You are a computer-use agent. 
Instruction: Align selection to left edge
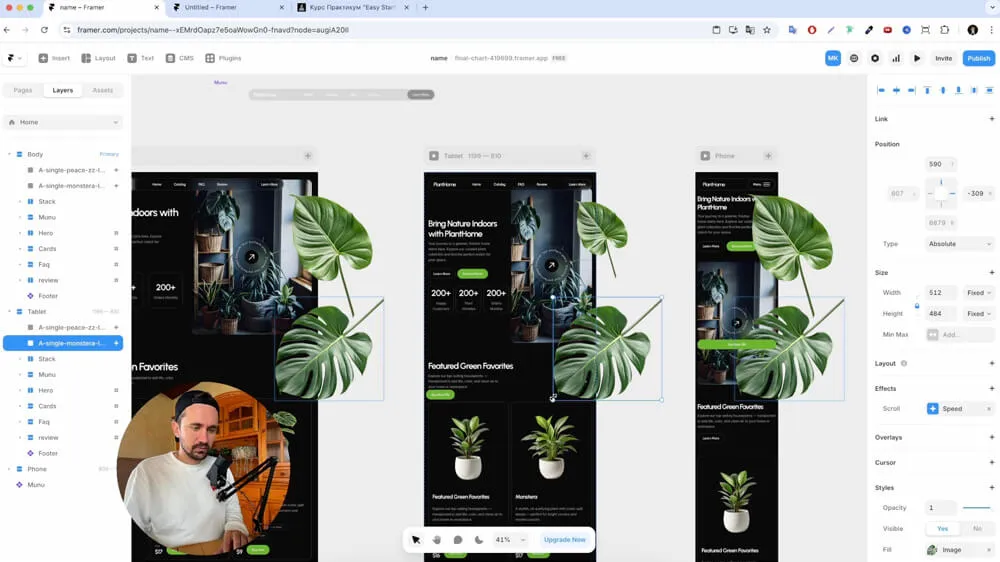[x=881, y=91]
